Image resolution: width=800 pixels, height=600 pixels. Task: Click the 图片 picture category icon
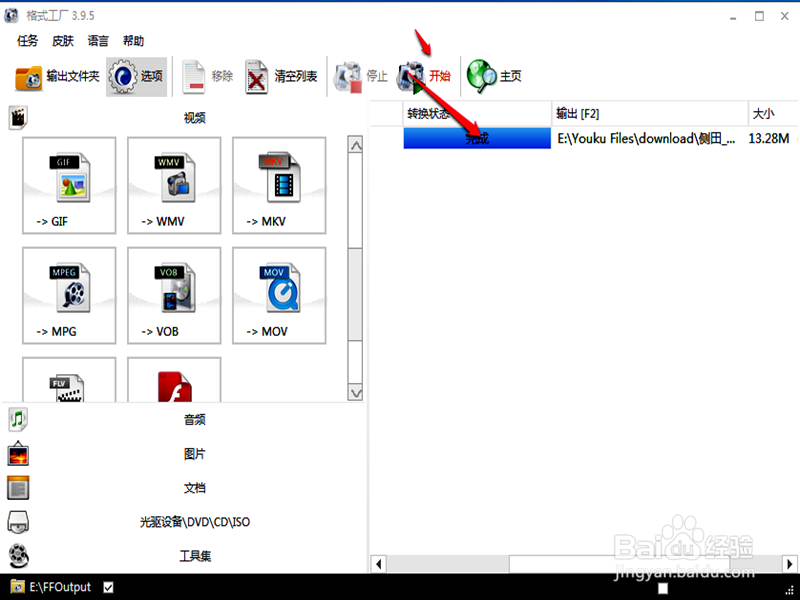pyautogui.click(x=17, y=453)
